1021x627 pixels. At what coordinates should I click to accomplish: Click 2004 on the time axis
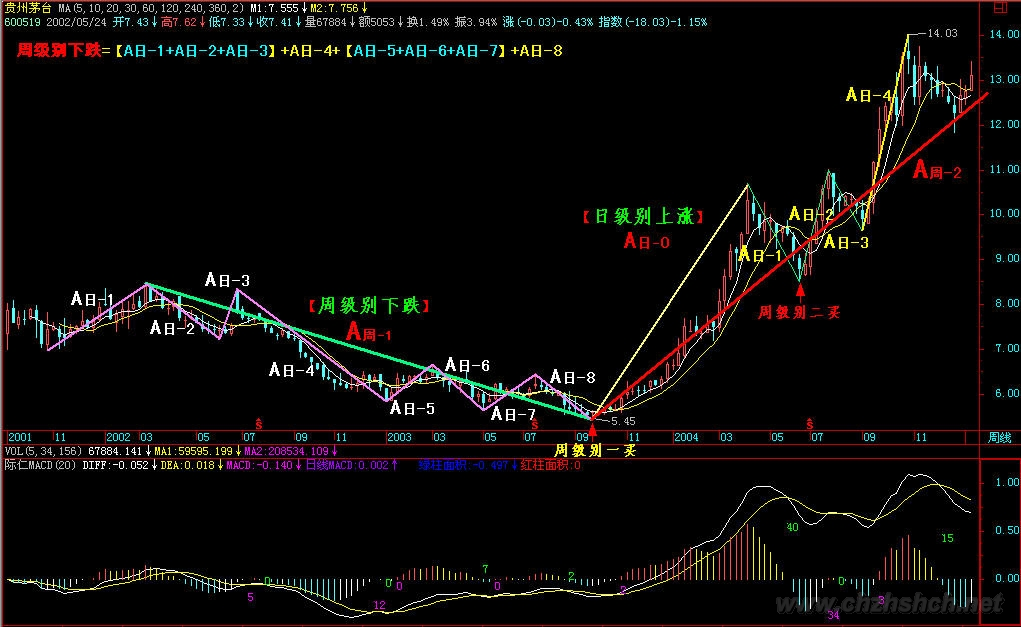(686, 438)
